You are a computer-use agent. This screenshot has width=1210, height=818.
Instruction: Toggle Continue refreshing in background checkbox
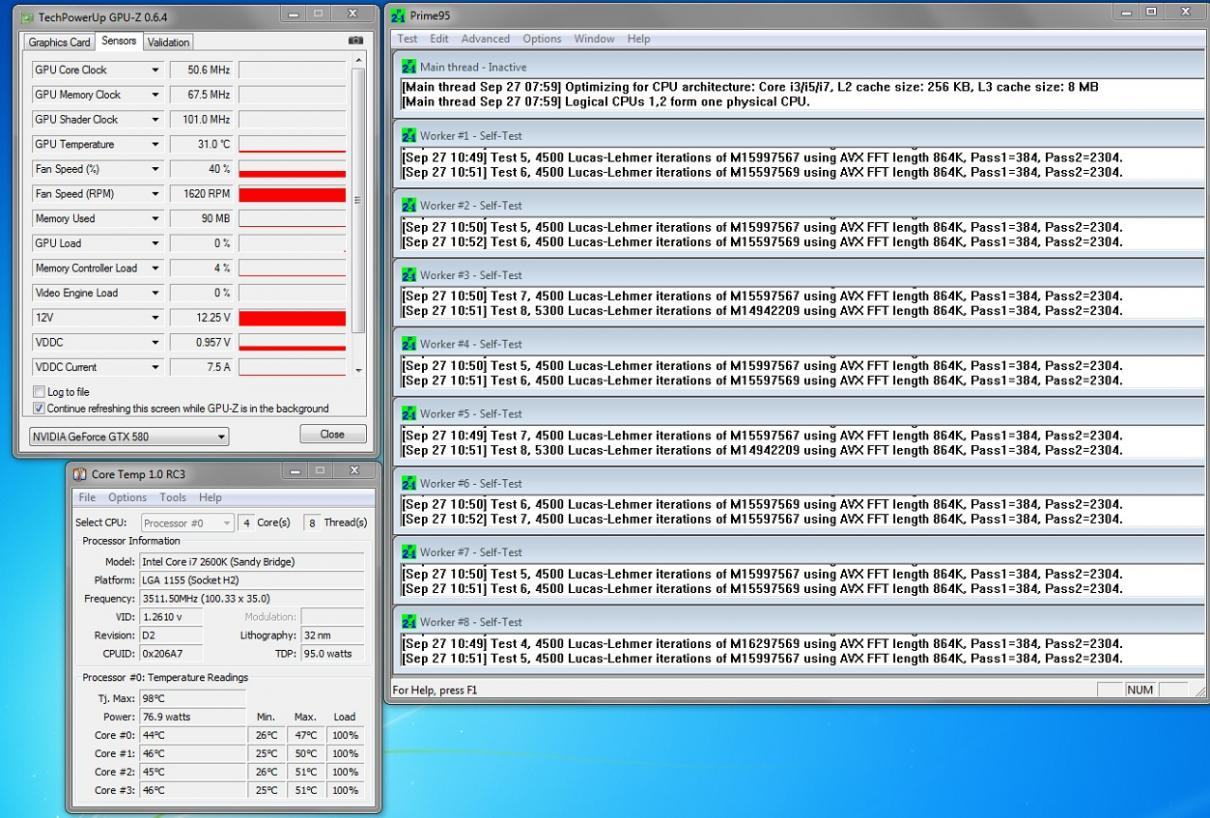[x=39, y=408]
